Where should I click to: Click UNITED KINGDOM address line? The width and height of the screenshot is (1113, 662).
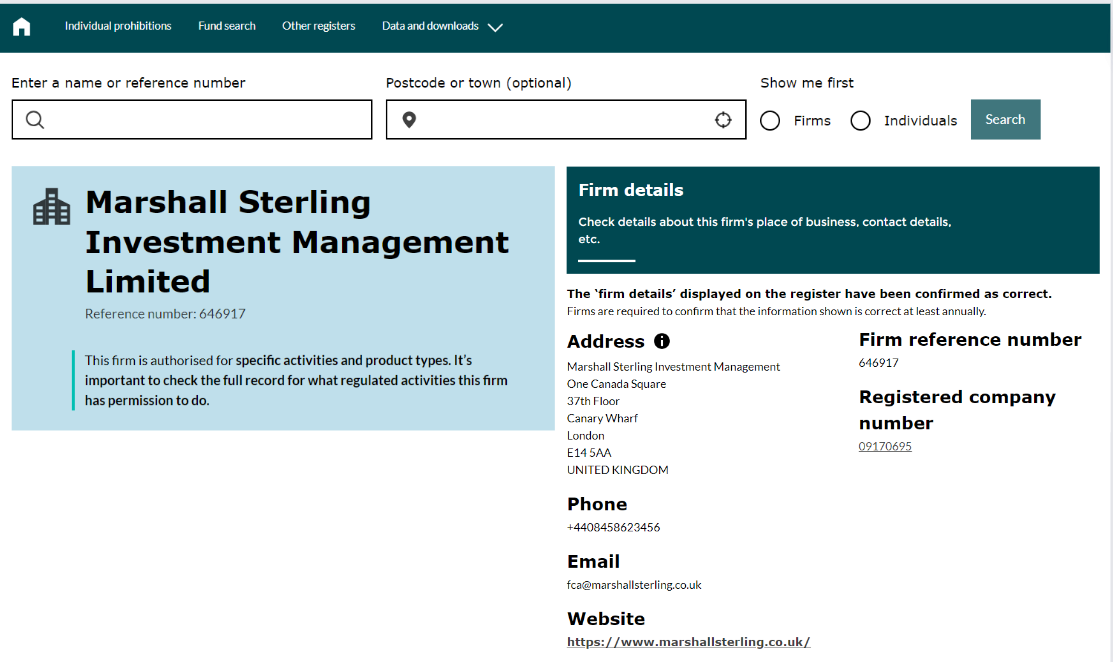[618, 470]
